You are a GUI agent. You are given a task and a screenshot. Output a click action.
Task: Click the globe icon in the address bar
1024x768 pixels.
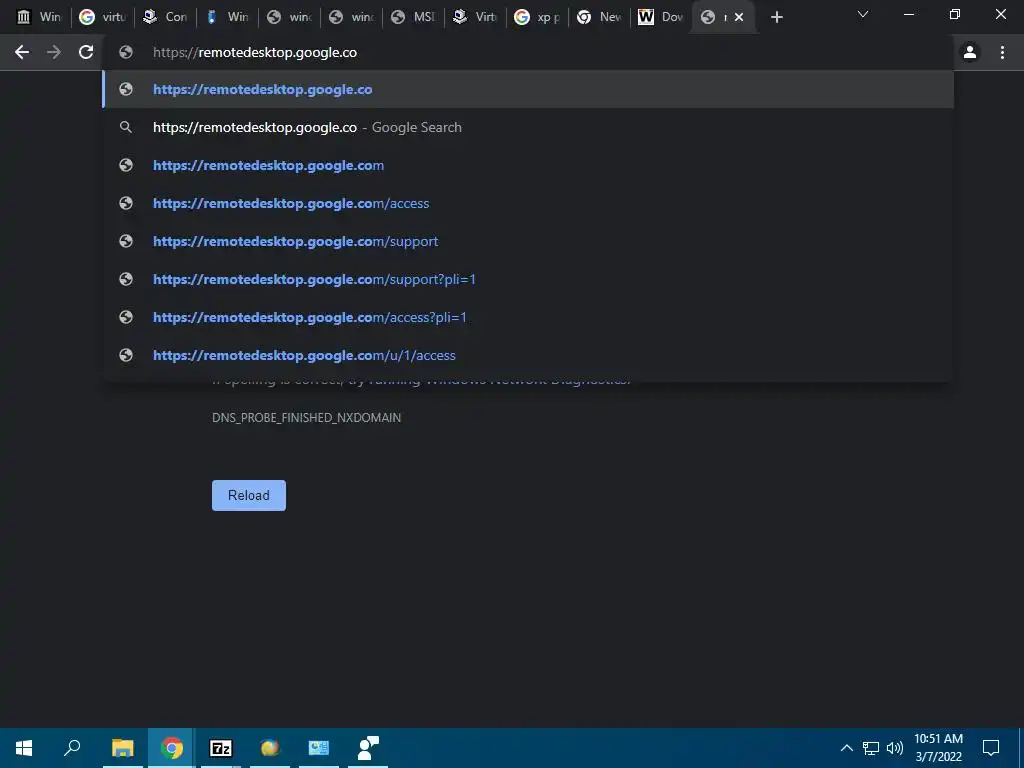point(126,52)
